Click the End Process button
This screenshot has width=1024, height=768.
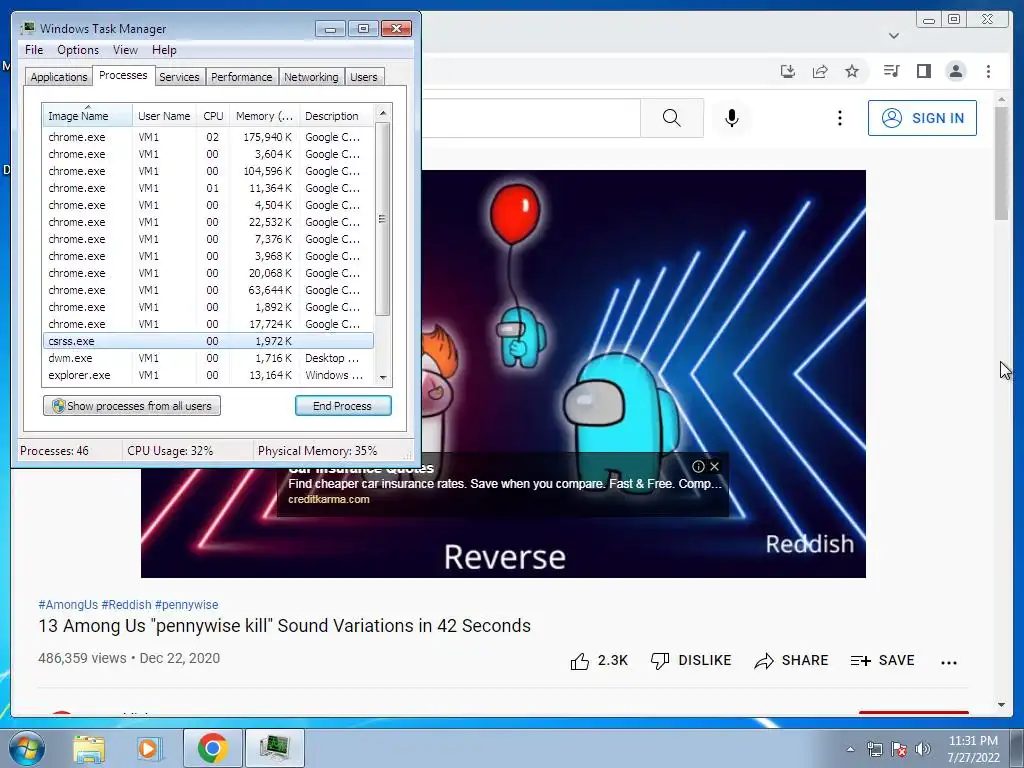(343, 406)
